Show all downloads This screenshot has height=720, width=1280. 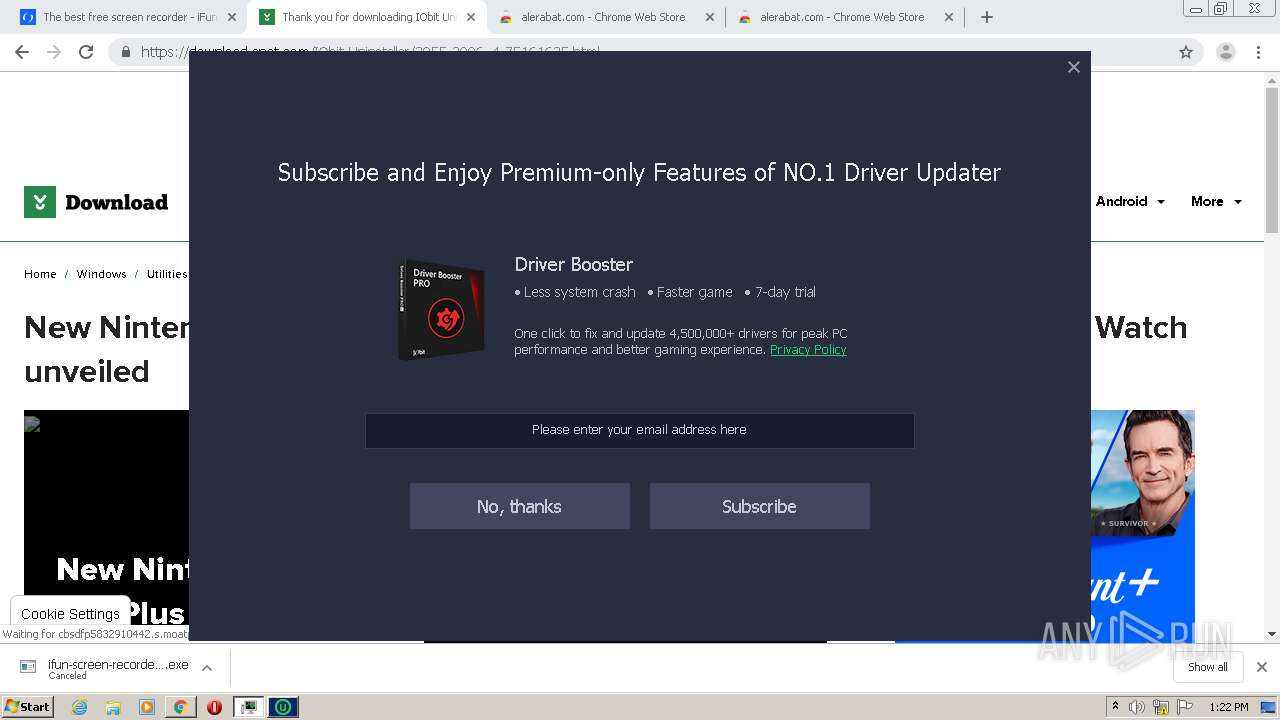point(1208,667)
